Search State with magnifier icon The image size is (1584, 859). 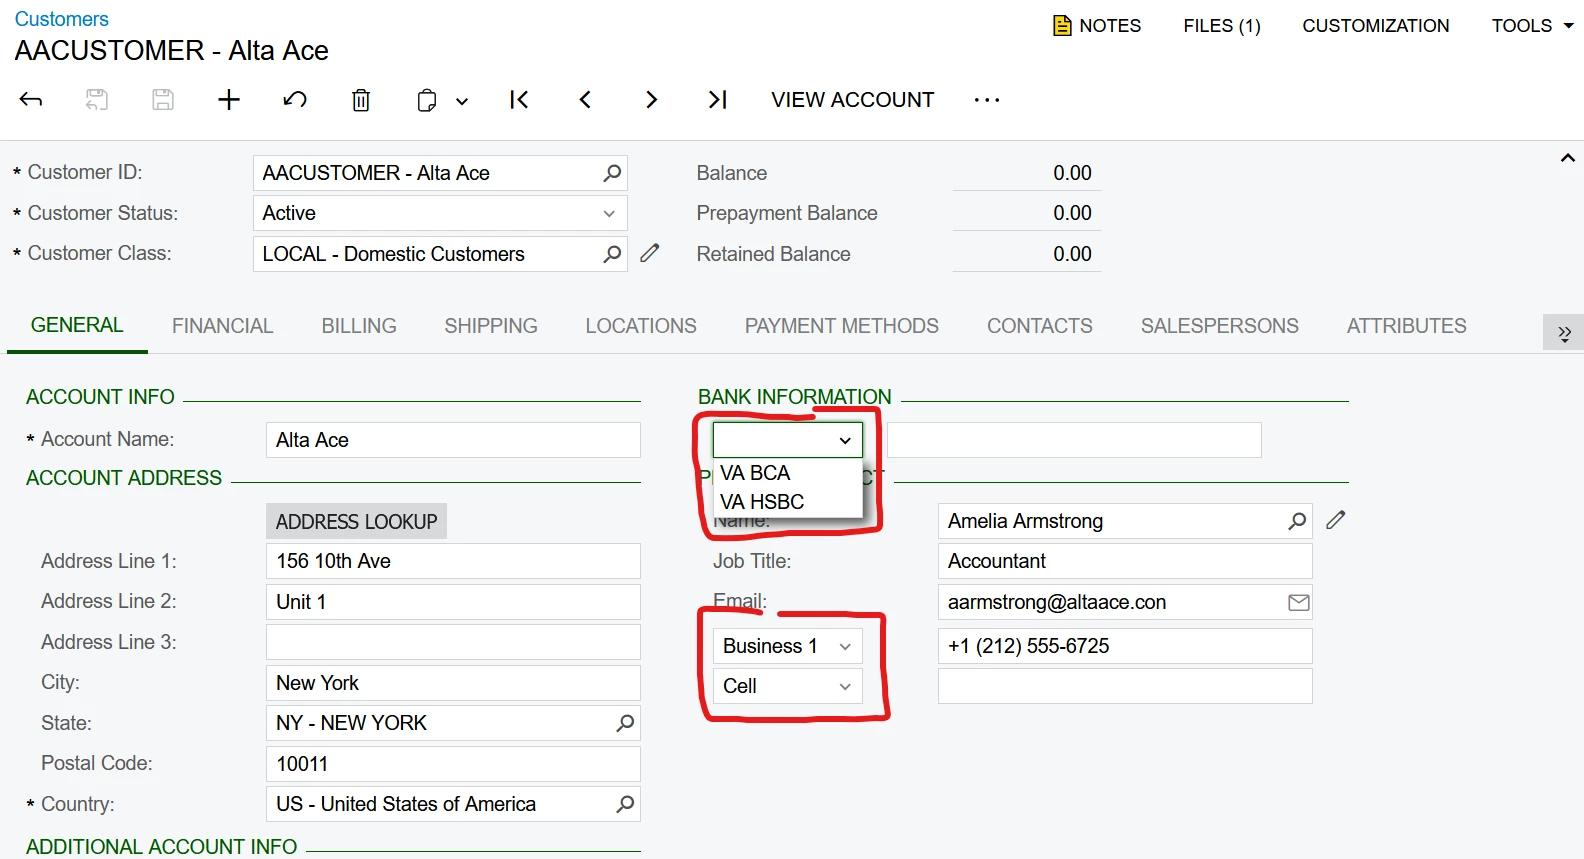tap(625, 723)
